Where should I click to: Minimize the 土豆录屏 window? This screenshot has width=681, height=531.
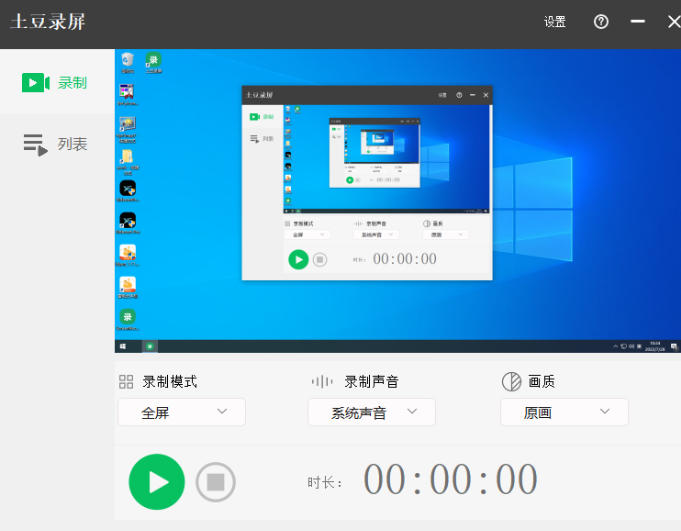click(x=638, y=22)
